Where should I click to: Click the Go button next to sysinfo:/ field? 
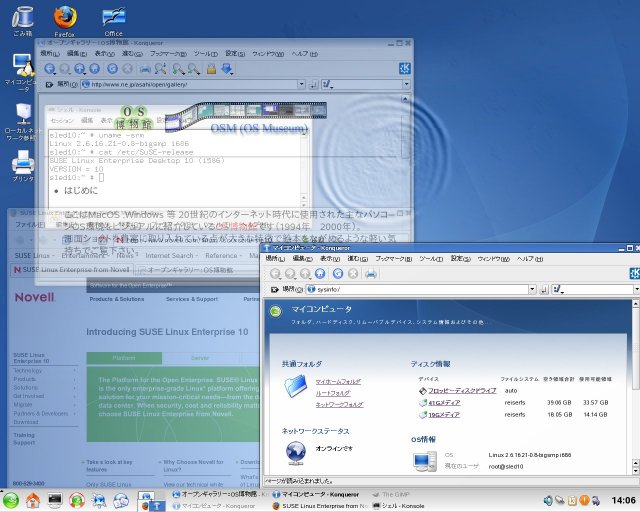coord(543,289)
